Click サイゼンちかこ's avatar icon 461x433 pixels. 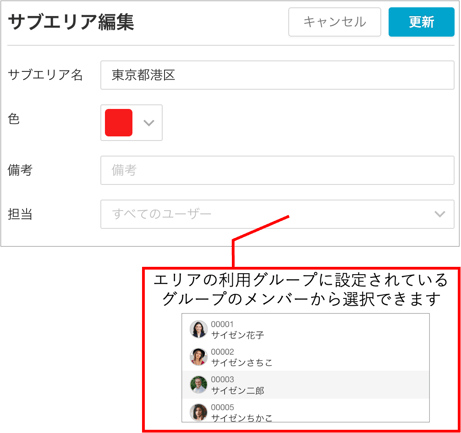pyautogui.click(x=198, y=412)
